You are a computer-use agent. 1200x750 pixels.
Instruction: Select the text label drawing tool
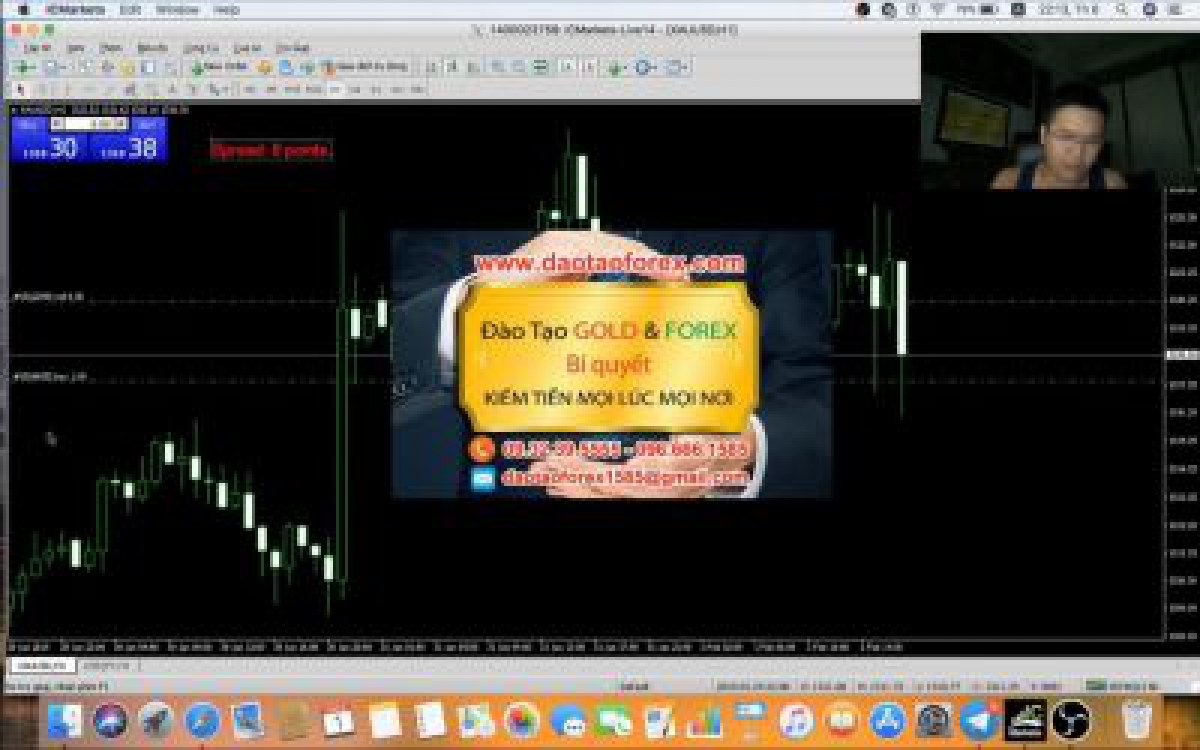pyautogui.click(x=194, y=89)
